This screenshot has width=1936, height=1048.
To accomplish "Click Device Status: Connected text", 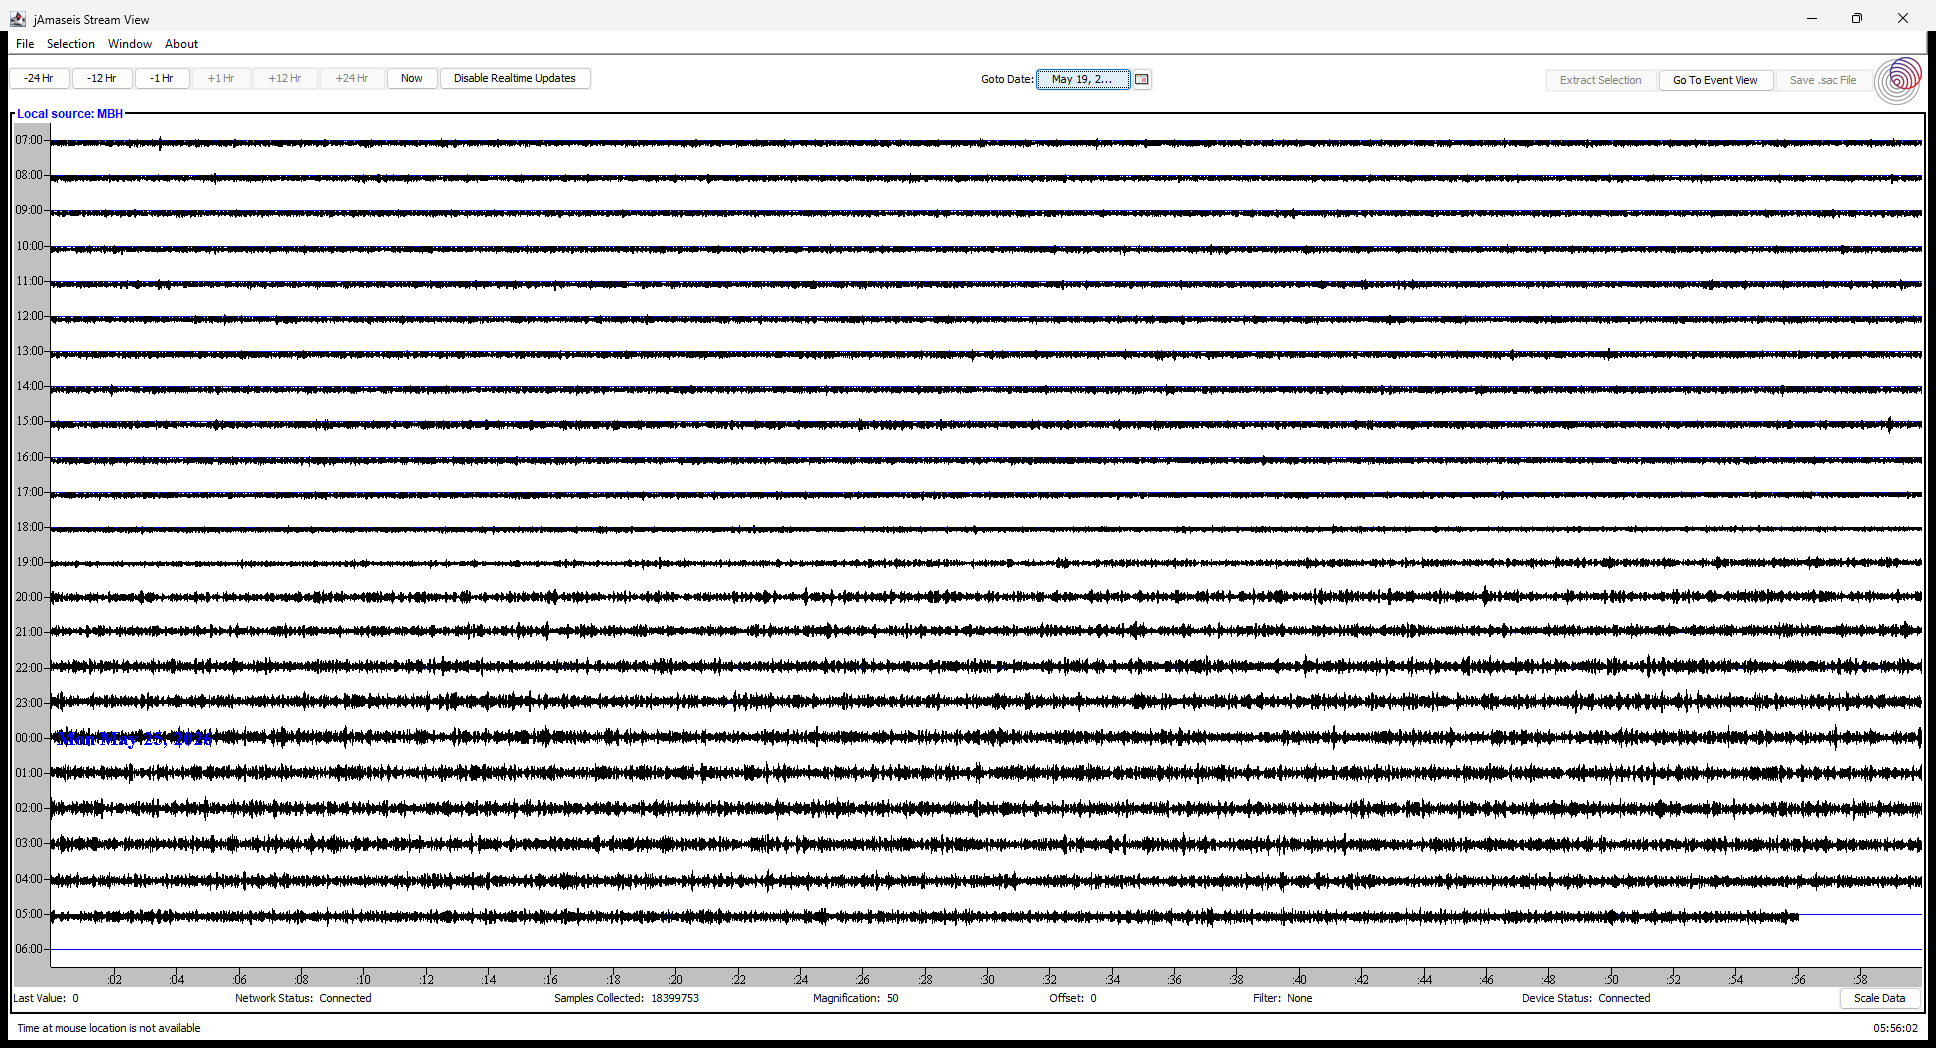I will pyautogui.click(x=1586, y=998).
